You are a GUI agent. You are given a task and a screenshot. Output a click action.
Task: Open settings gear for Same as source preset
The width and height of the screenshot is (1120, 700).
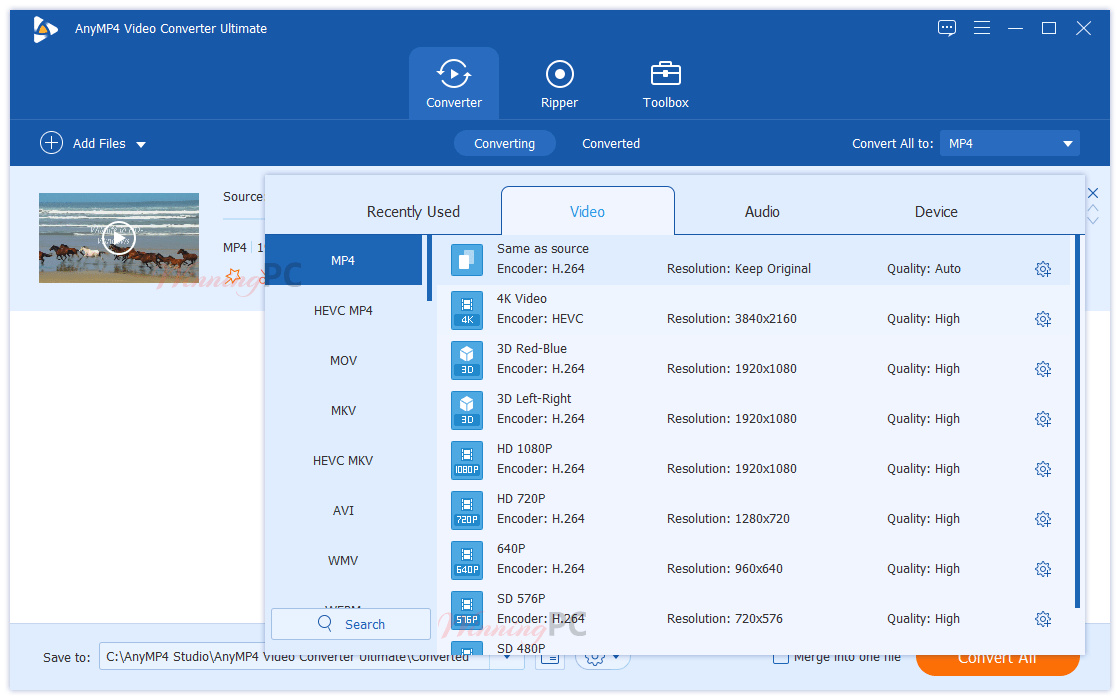pos(1043,268)
